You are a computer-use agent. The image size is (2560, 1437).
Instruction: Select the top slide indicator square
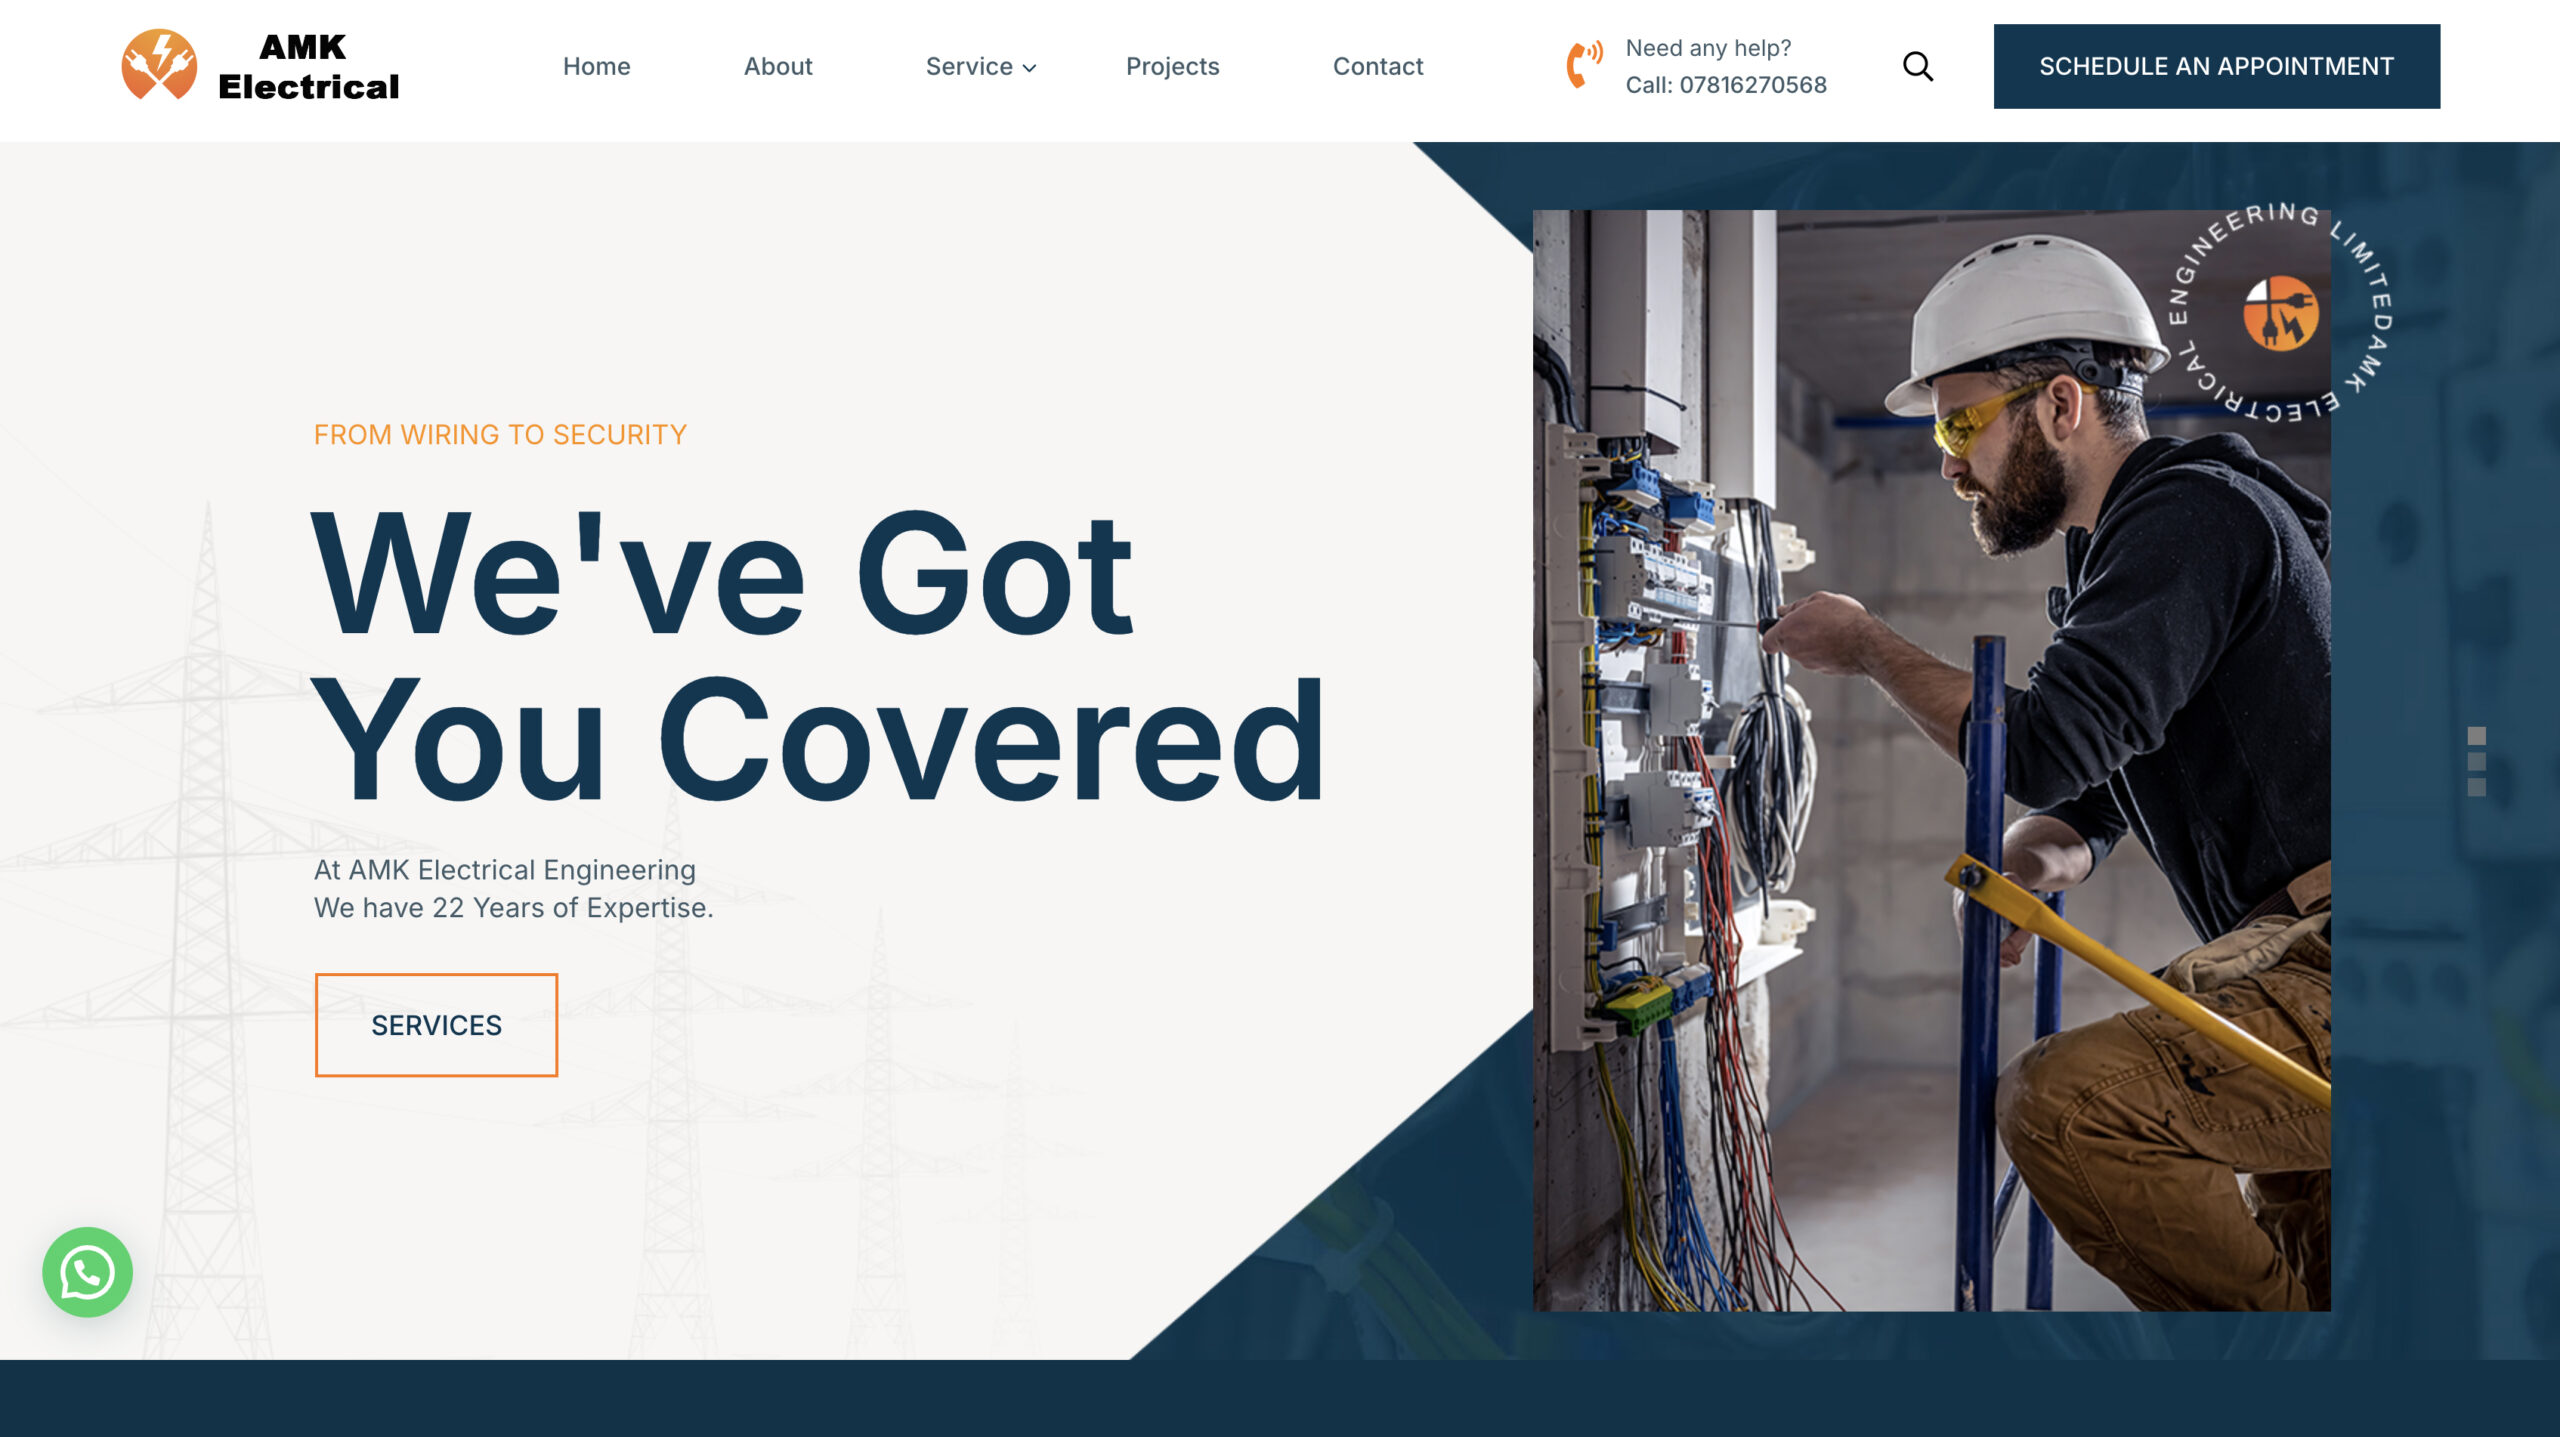click(x=2476, y=736)
